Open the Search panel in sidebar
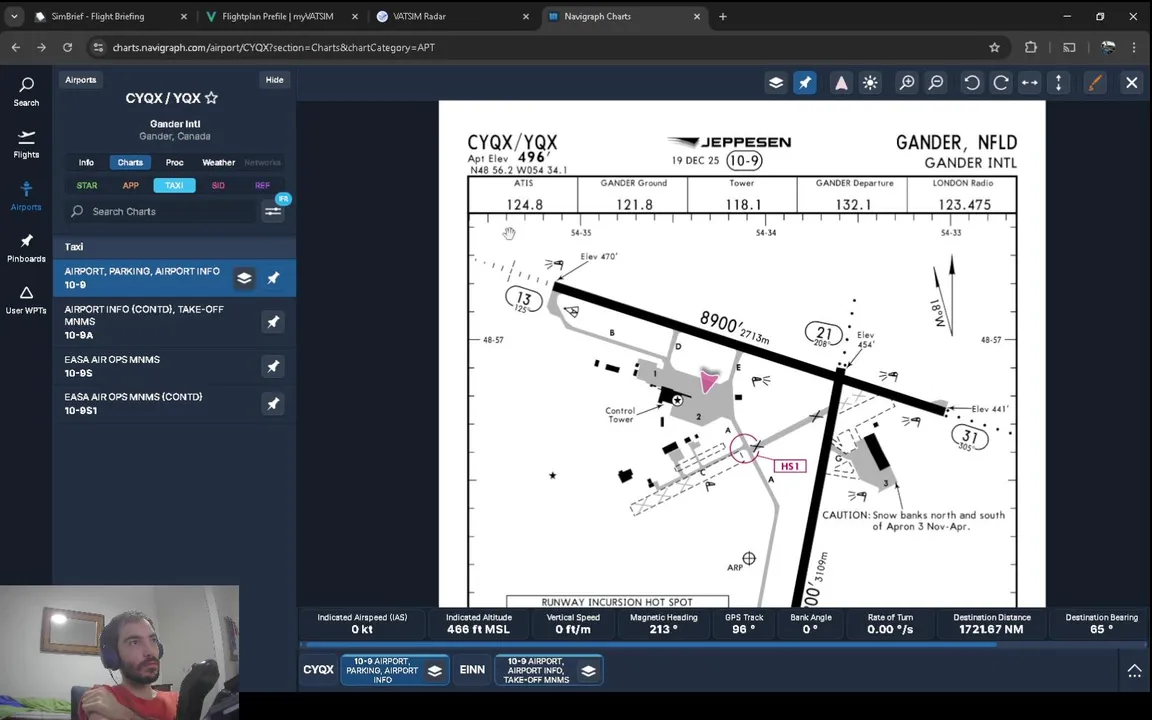 click(26, 93)
